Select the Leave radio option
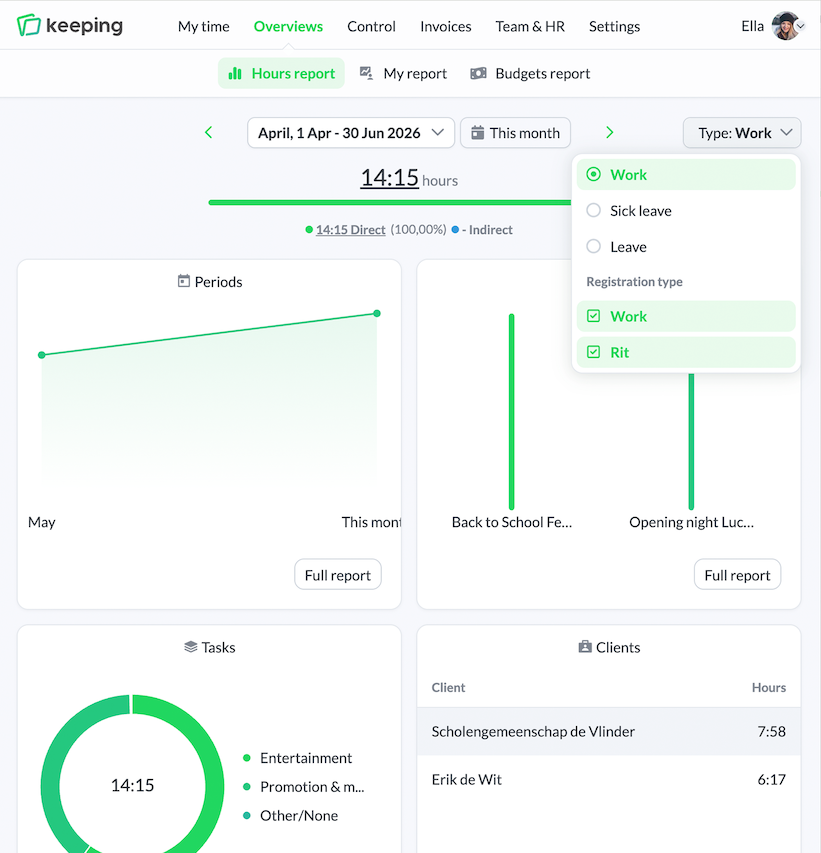 click(x=593, y=246)
